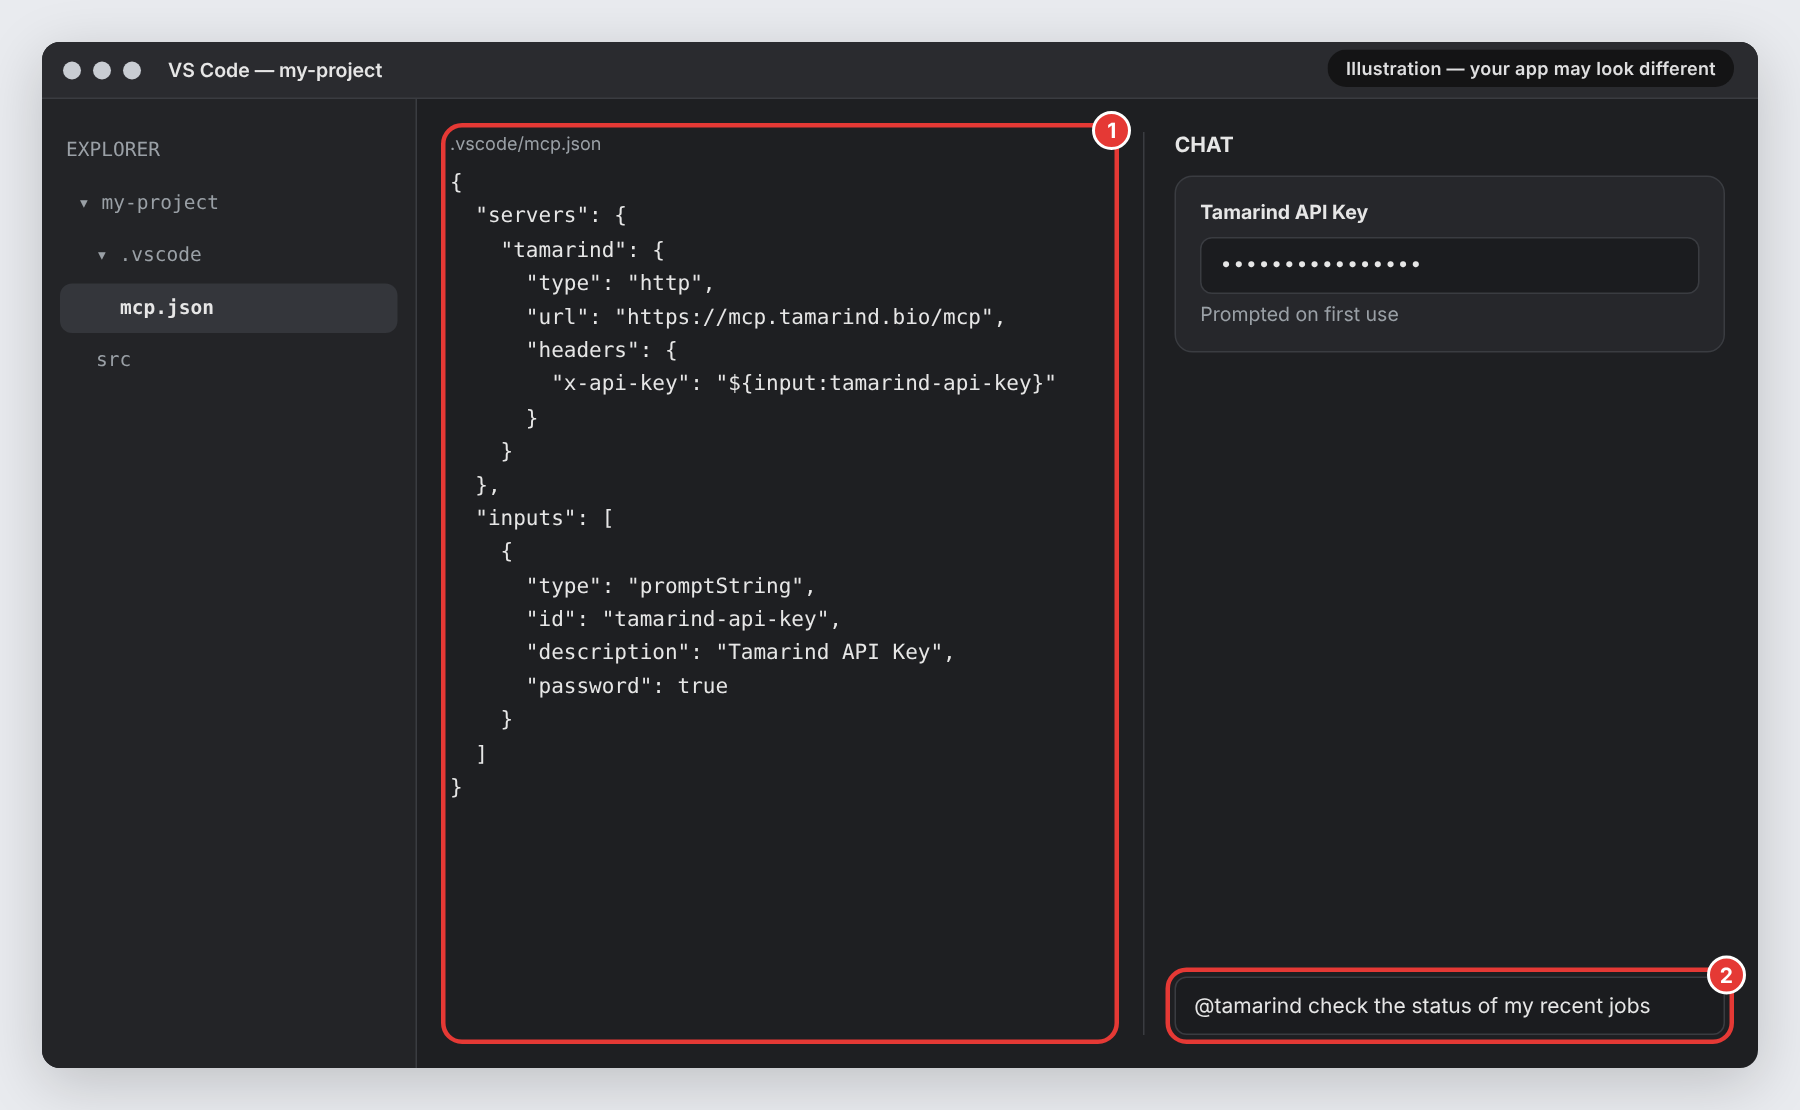This screenshot has height=1110, width=1800.
Task: Click the "url" line with mcp.tamarind.bio
Action: click(x=765, y=317)
